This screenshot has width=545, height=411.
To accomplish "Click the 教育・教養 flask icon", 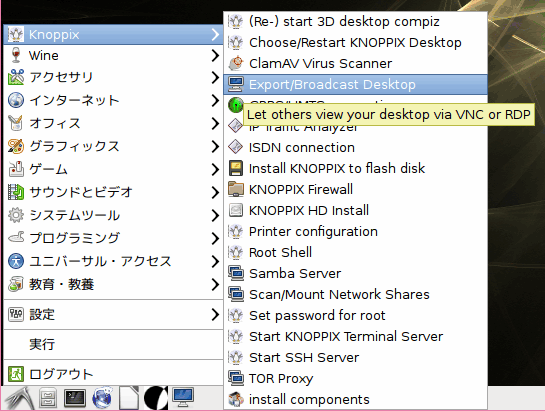I will 16,284.
